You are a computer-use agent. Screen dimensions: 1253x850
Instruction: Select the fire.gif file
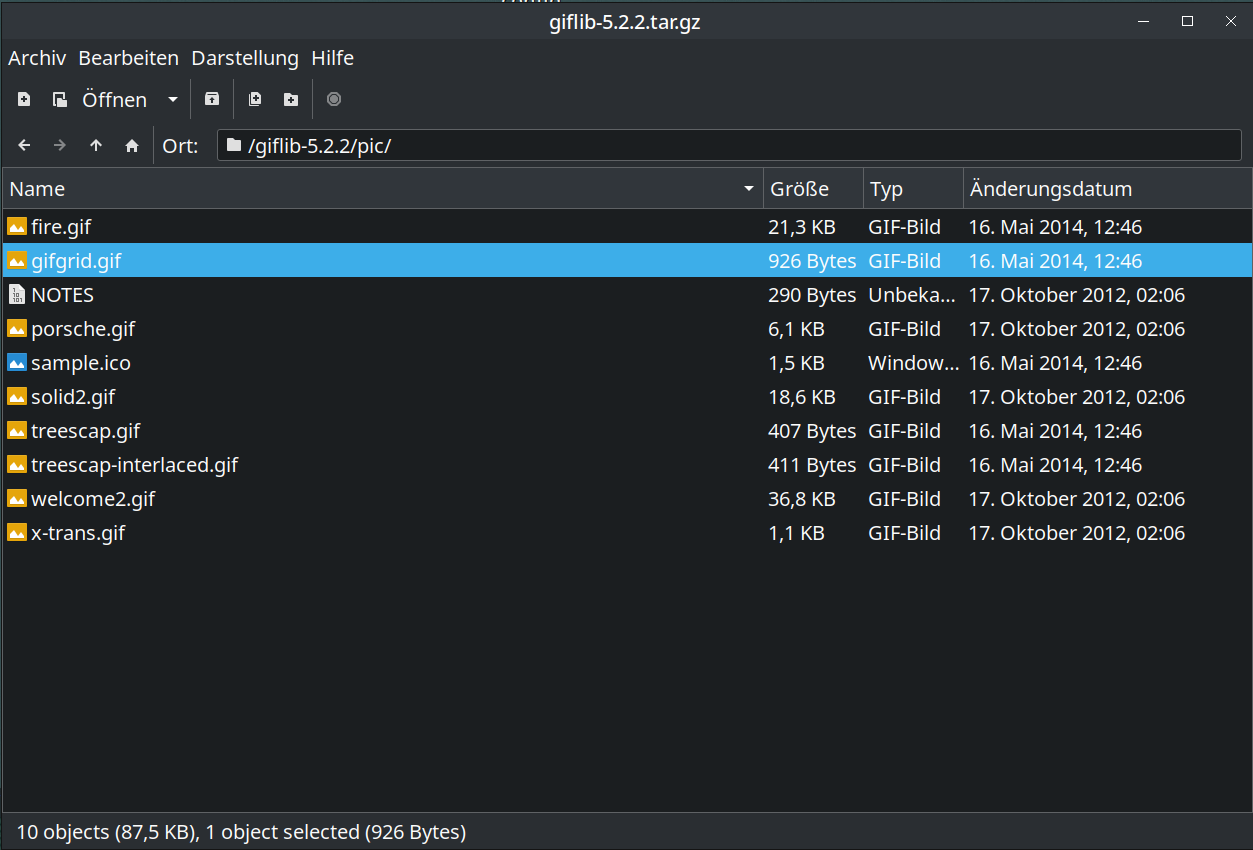(x=61, y=227)
